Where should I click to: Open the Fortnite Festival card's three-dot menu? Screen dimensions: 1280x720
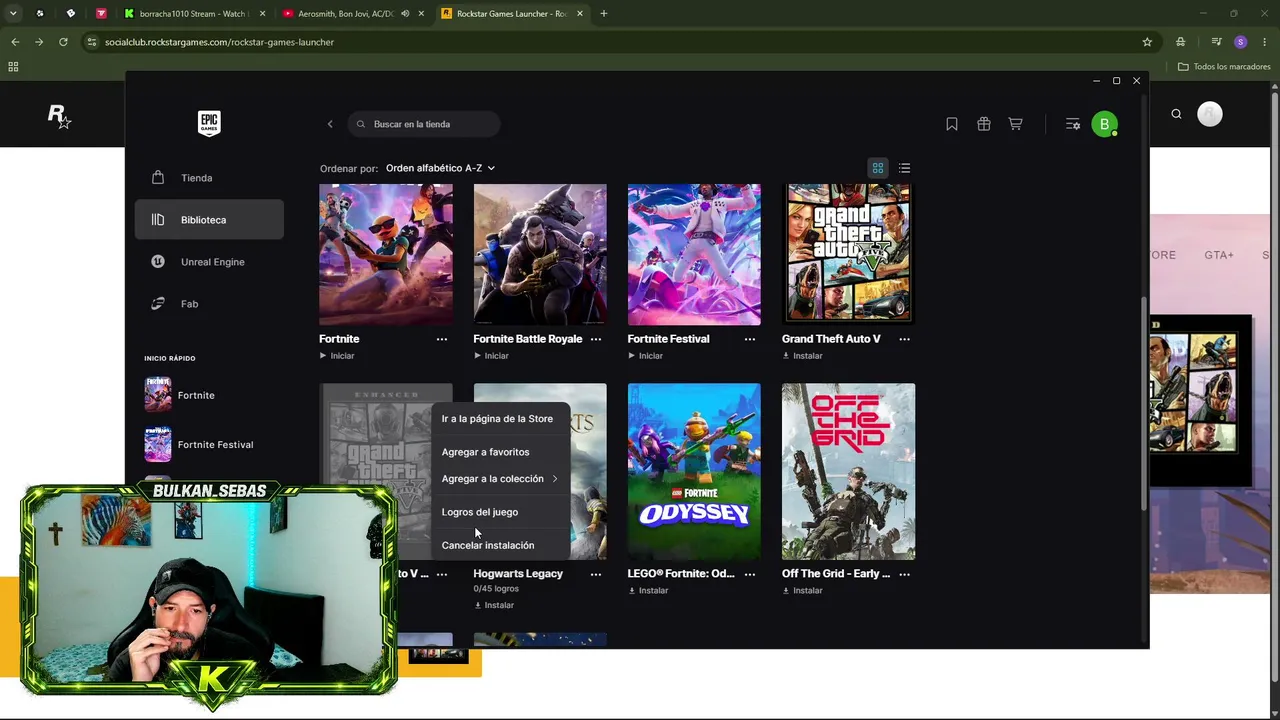750,339
